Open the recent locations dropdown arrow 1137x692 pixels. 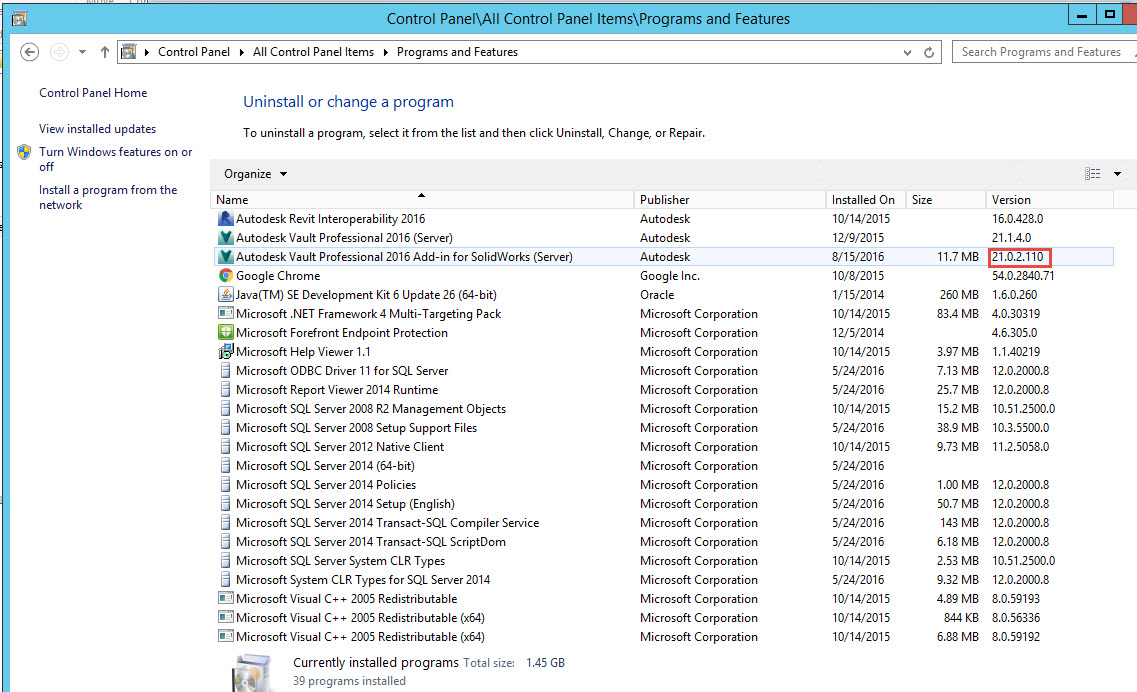(82, 52)
